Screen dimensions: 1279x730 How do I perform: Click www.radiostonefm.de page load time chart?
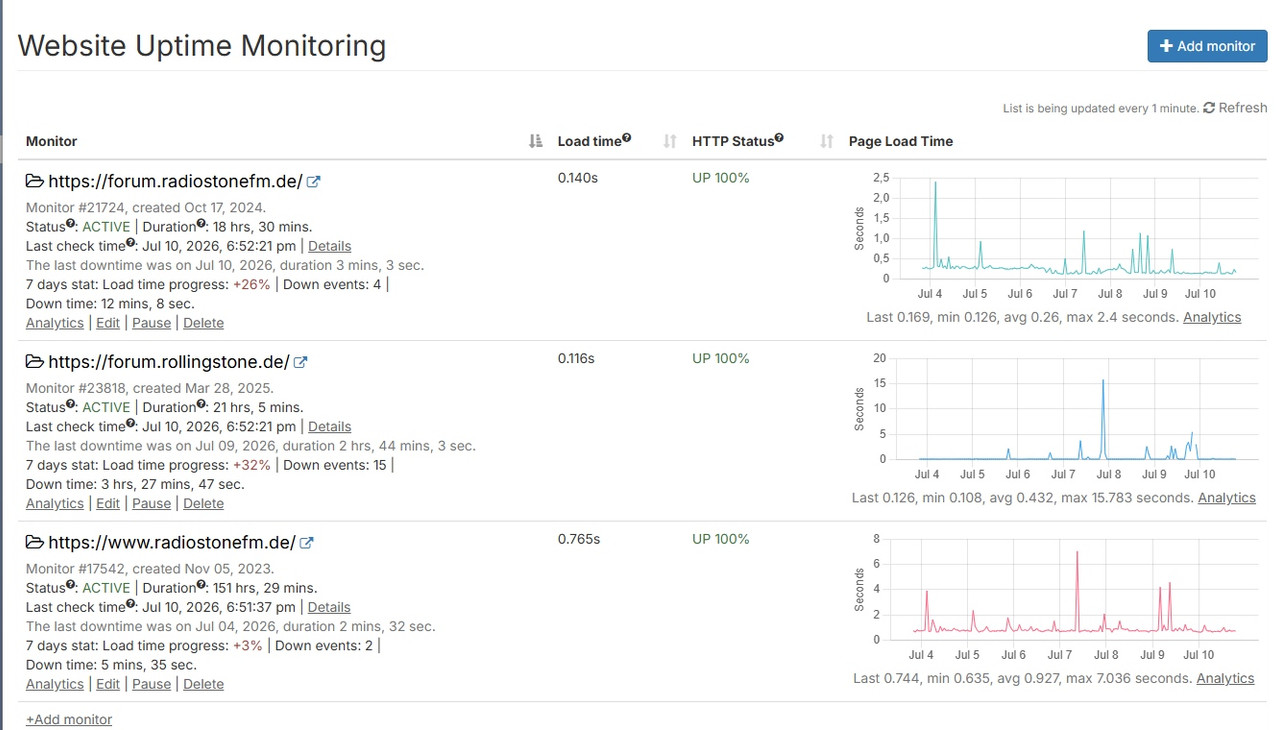(x=1053, y=597)
